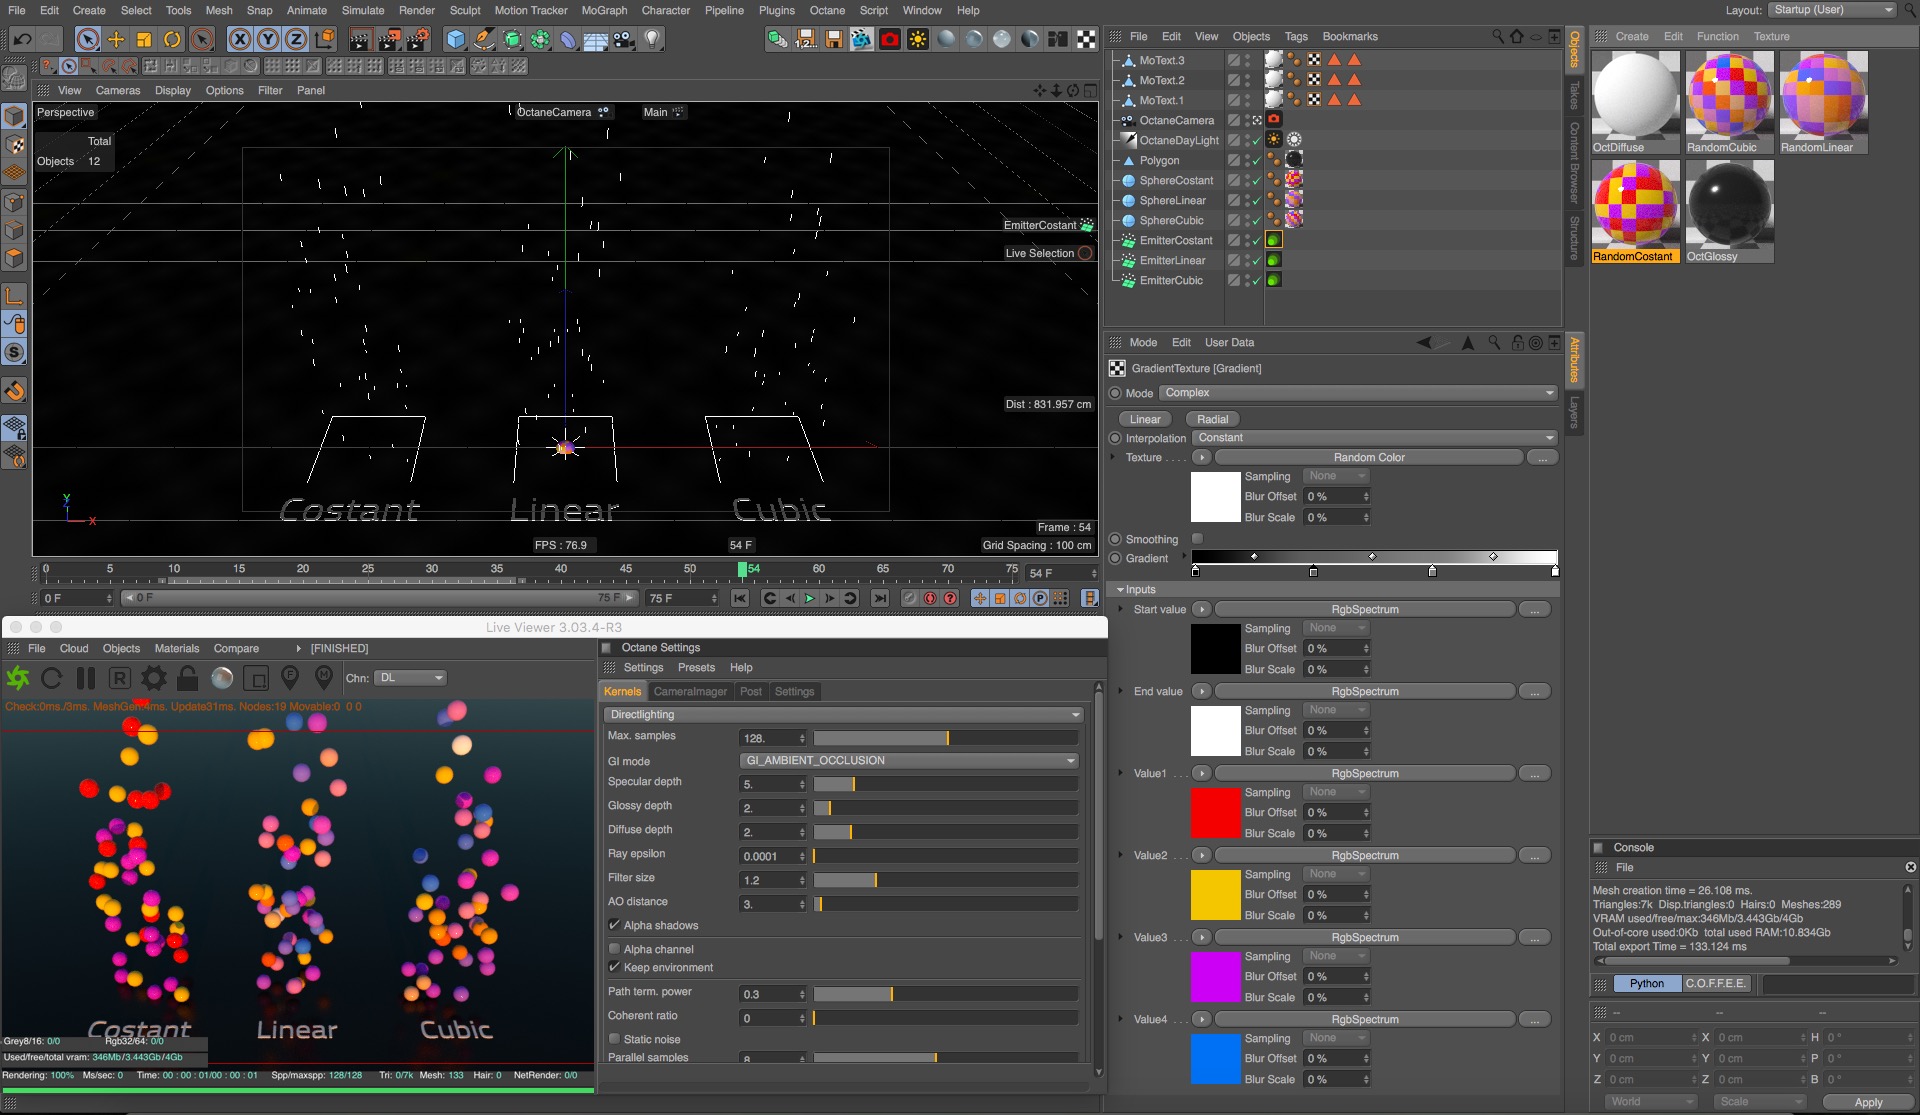Select the Rotate tool
Image resolution: width=1920 pixels, height=1115 pixels.
tap(172, 39)
